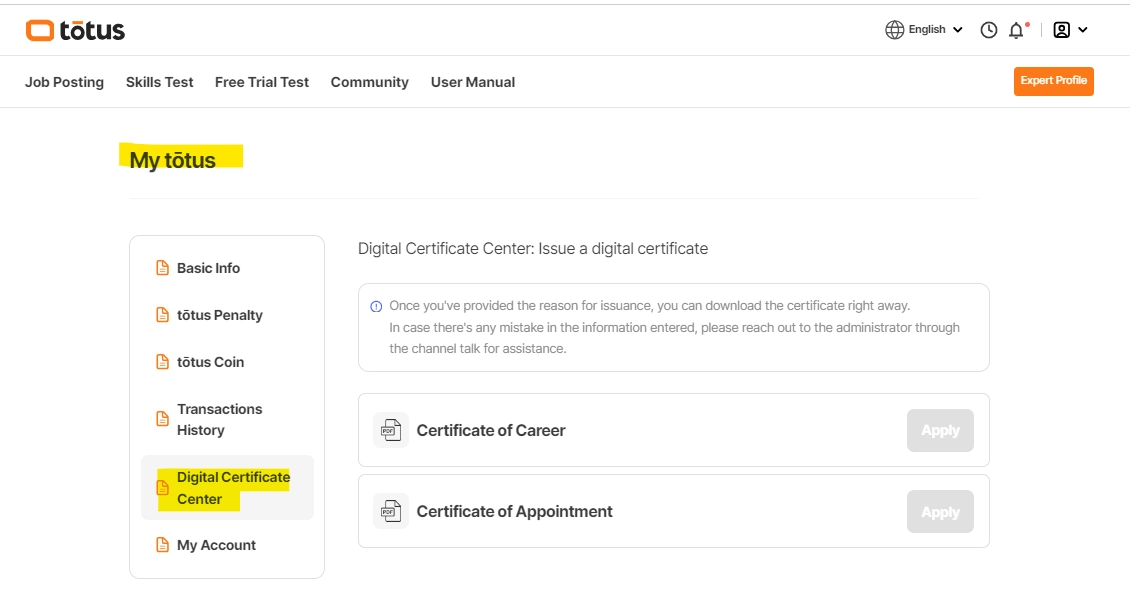The image size is (1130, 613).
Task: Expand the English language dropdown
Action: point(957,30)
